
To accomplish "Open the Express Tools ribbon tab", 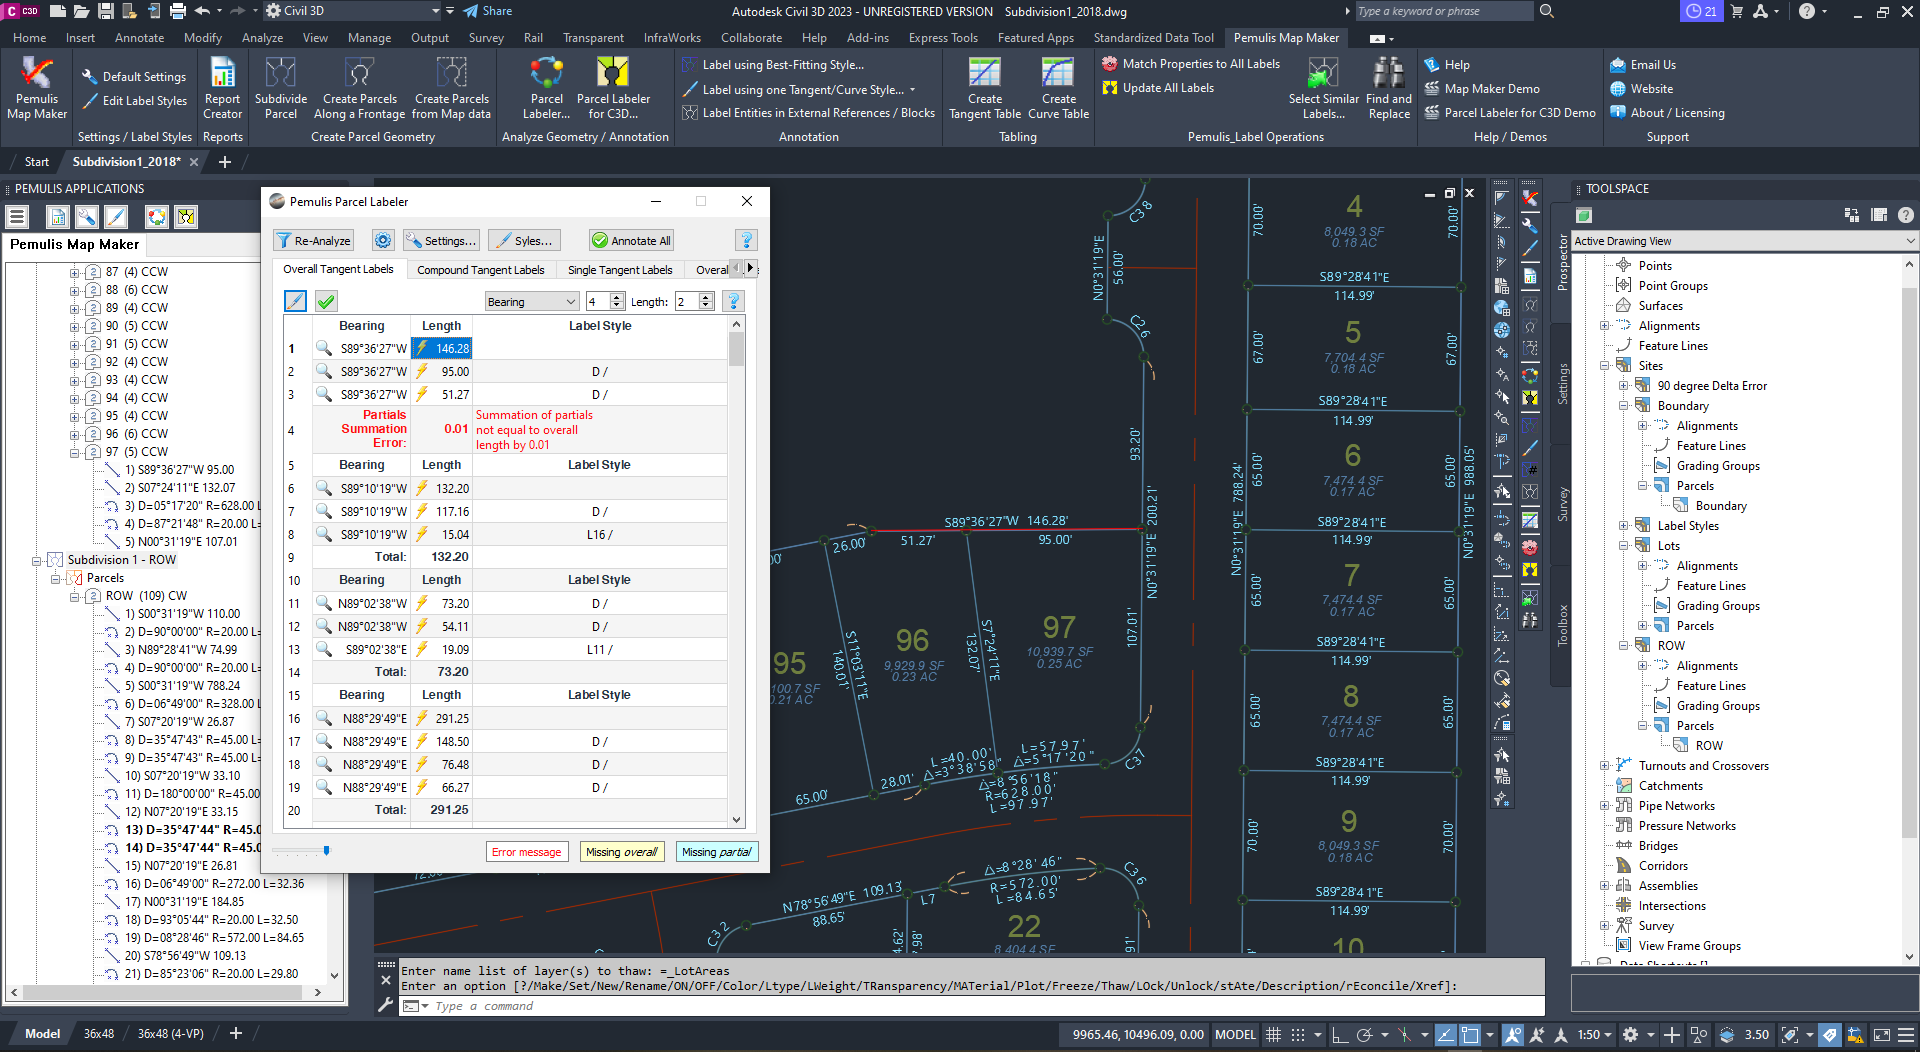I will 942,38.
